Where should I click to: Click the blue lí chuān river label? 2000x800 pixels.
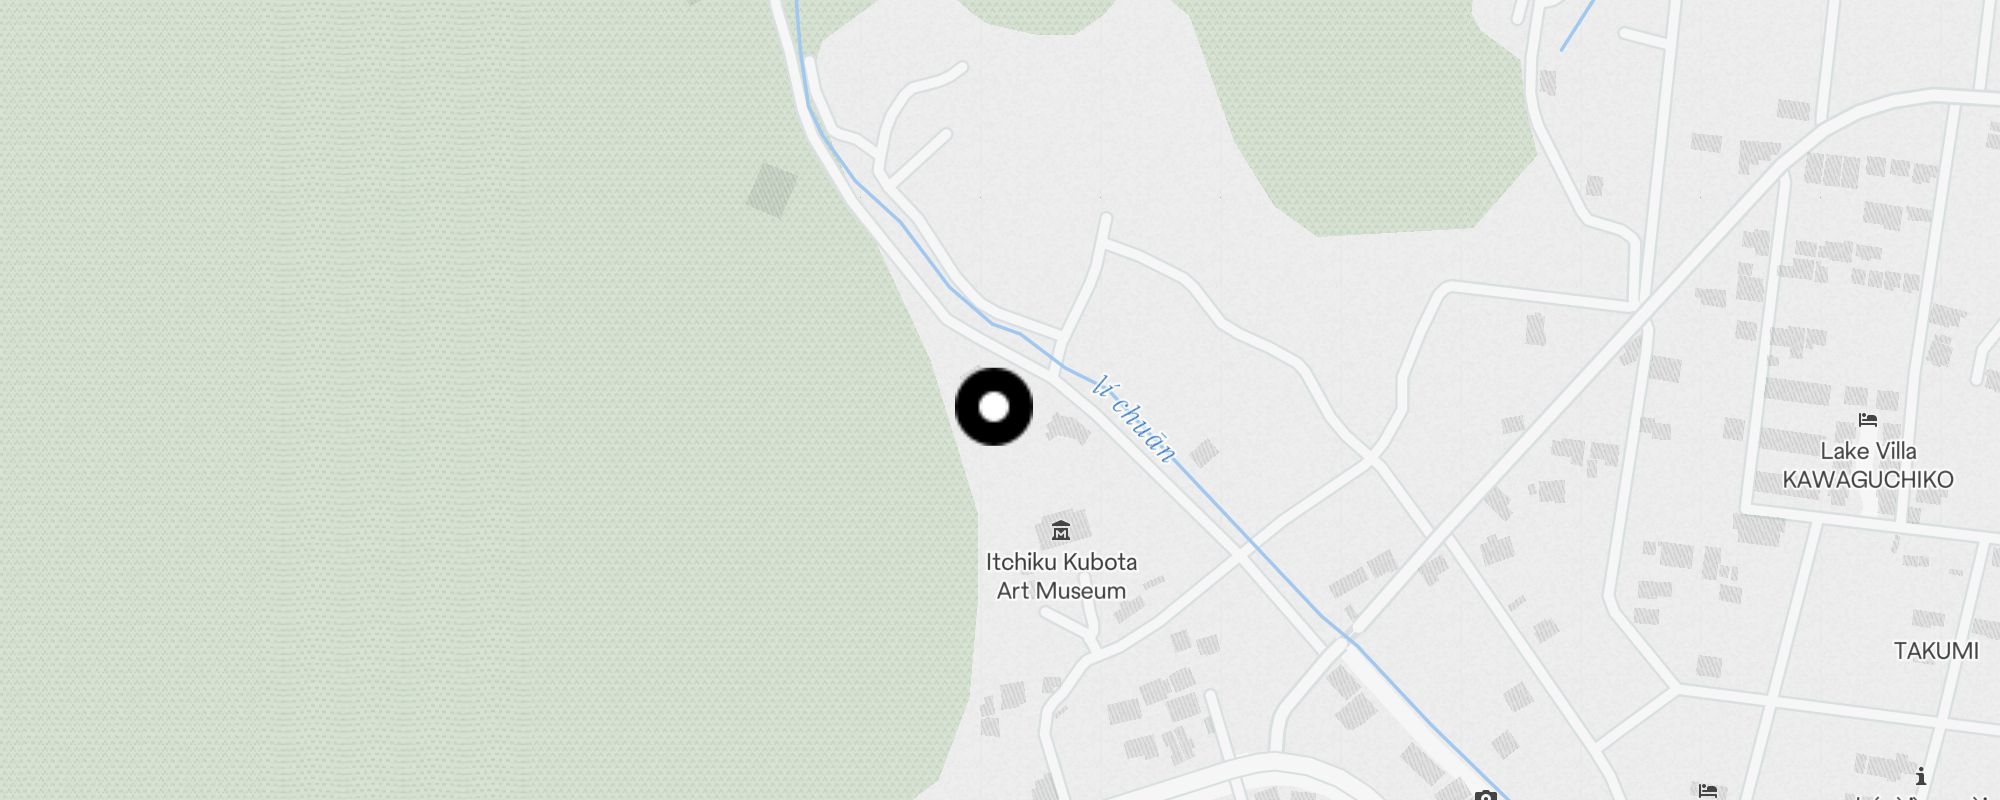pyautogui.click(x=1135, y=419)
